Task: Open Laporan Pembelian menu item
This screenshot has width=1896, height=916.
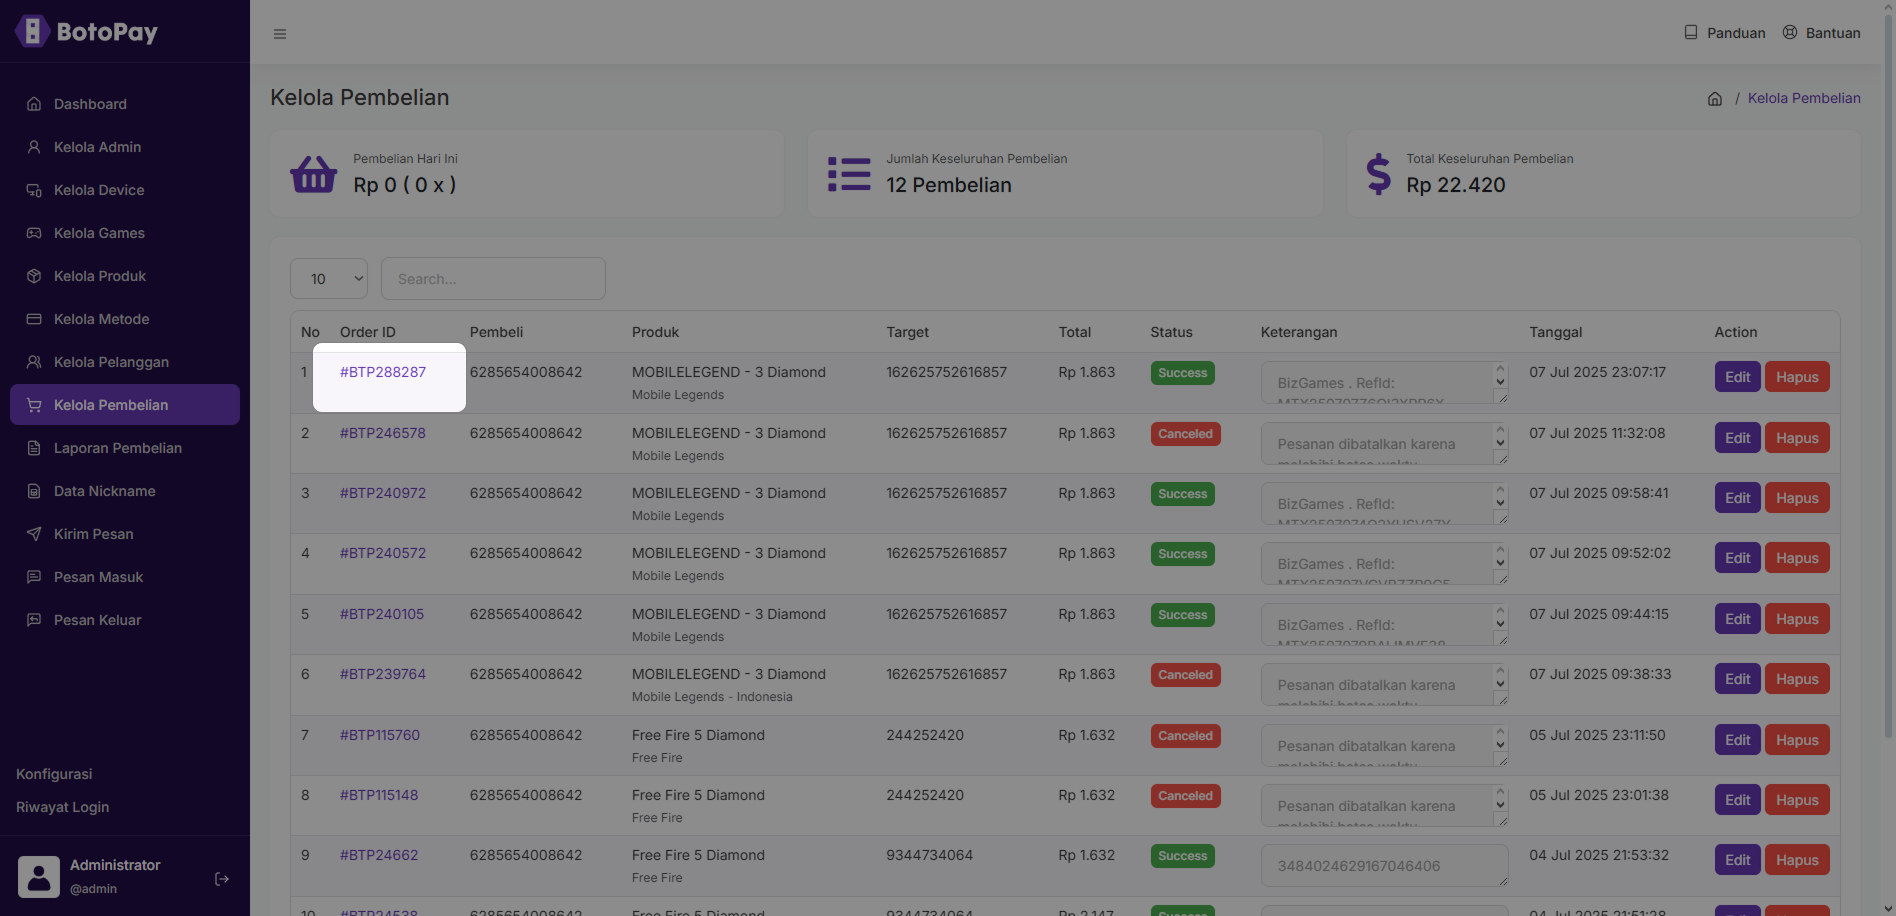Action: click(x=125, y=448)
